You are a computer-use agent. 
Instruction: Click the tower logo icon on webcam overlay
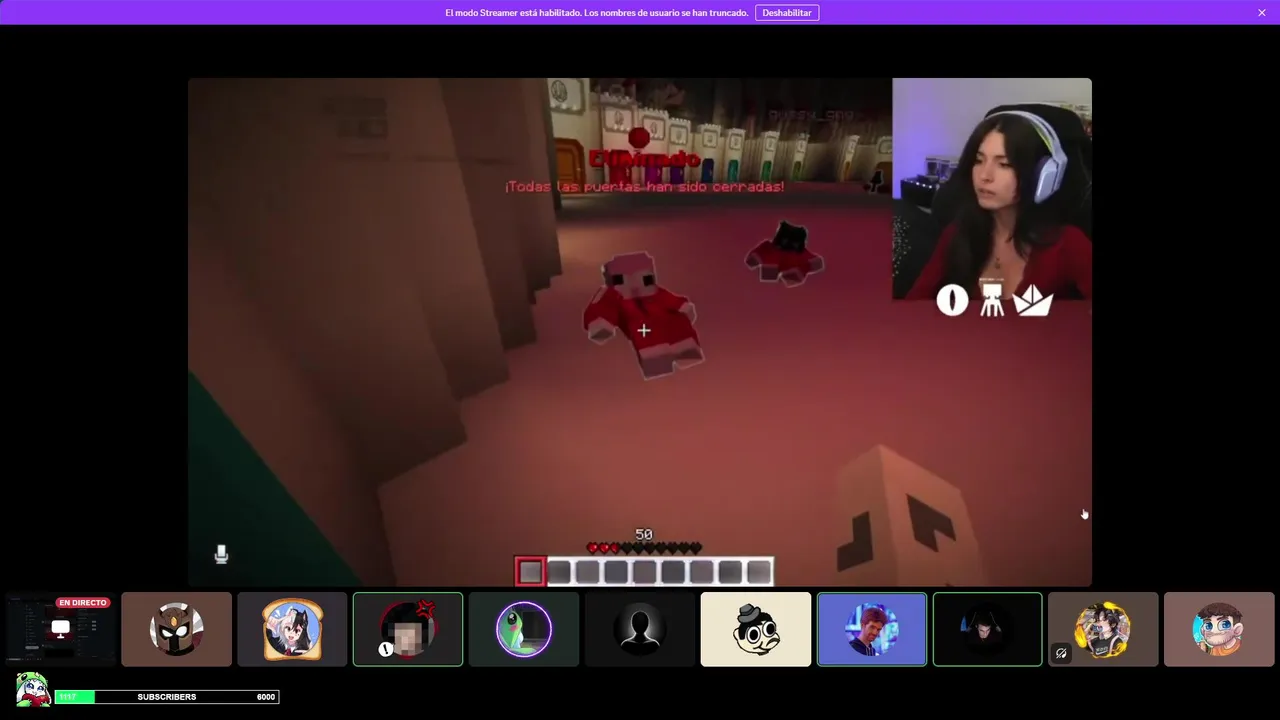tap(992, 300)
